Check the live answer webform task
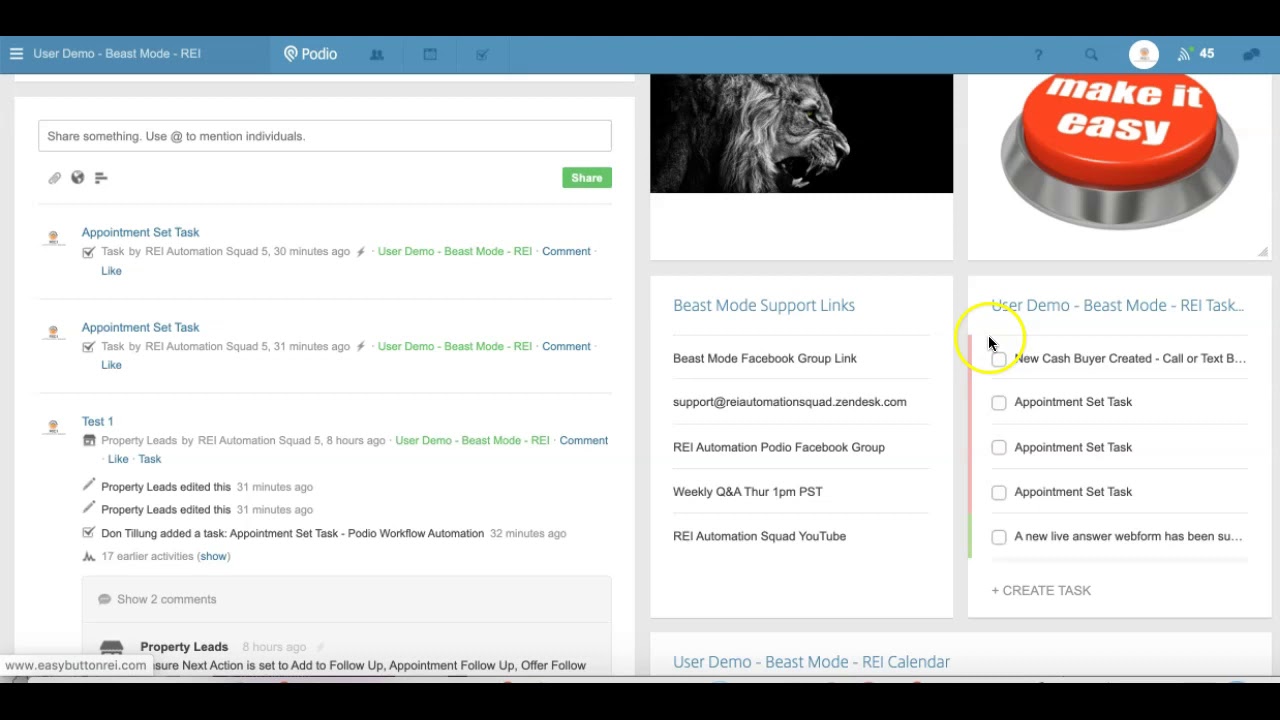Image resolution: width=1280 pixels, height=720 pixels. point(999,537)
